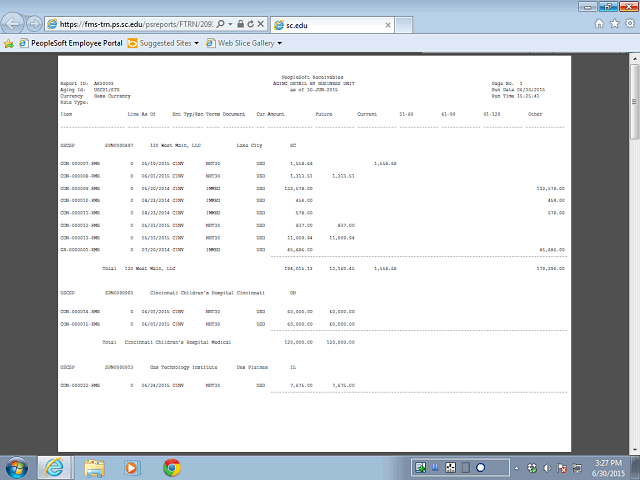Screen dimensions: 640x480
Task: Switch to the sc.edu tab
Action: (x=331, y=25)
